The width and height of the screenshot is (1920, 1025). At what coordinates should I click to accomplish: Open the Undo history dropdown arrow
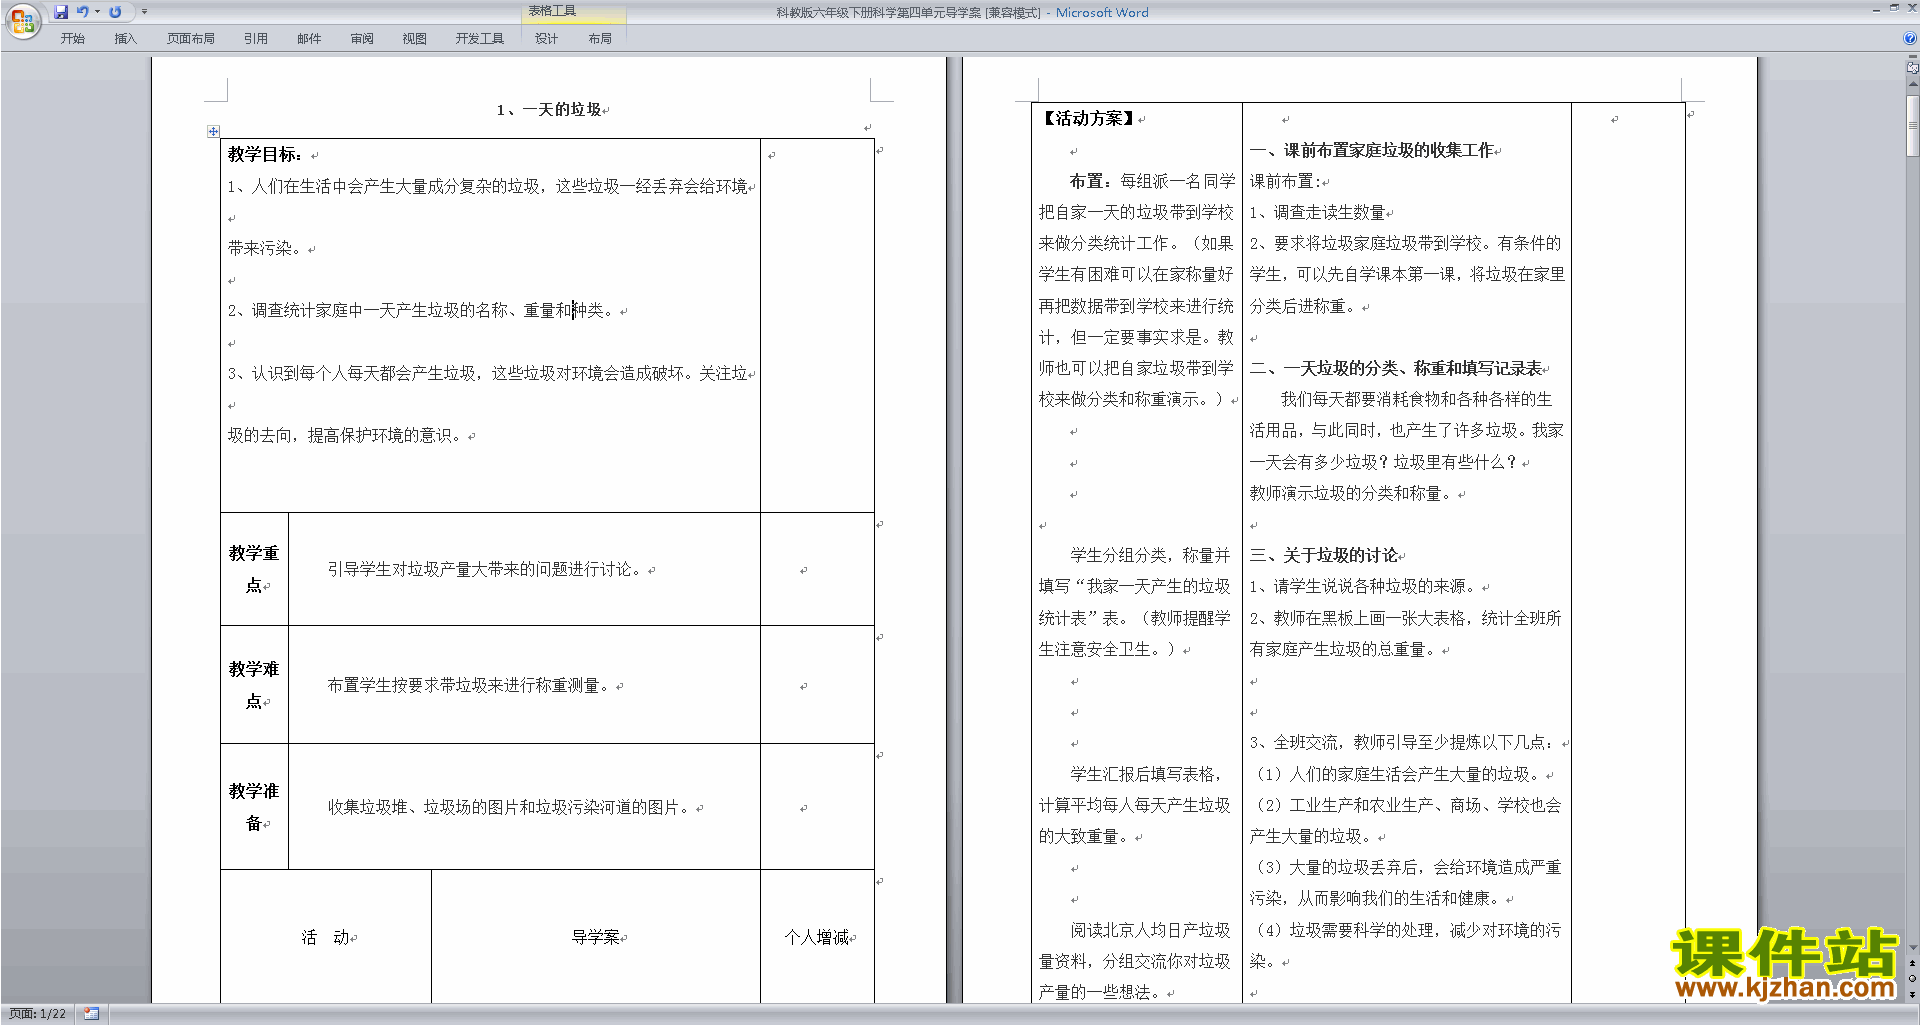click(x=97, y=12)
